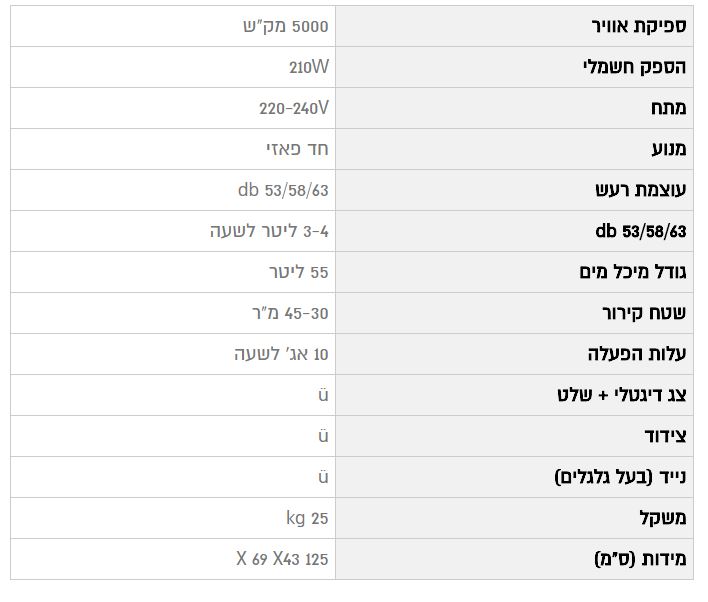The image size is (708, 602).
Task: Select the '5000 מק"ש' airflow value
Action: click(293, 27)
